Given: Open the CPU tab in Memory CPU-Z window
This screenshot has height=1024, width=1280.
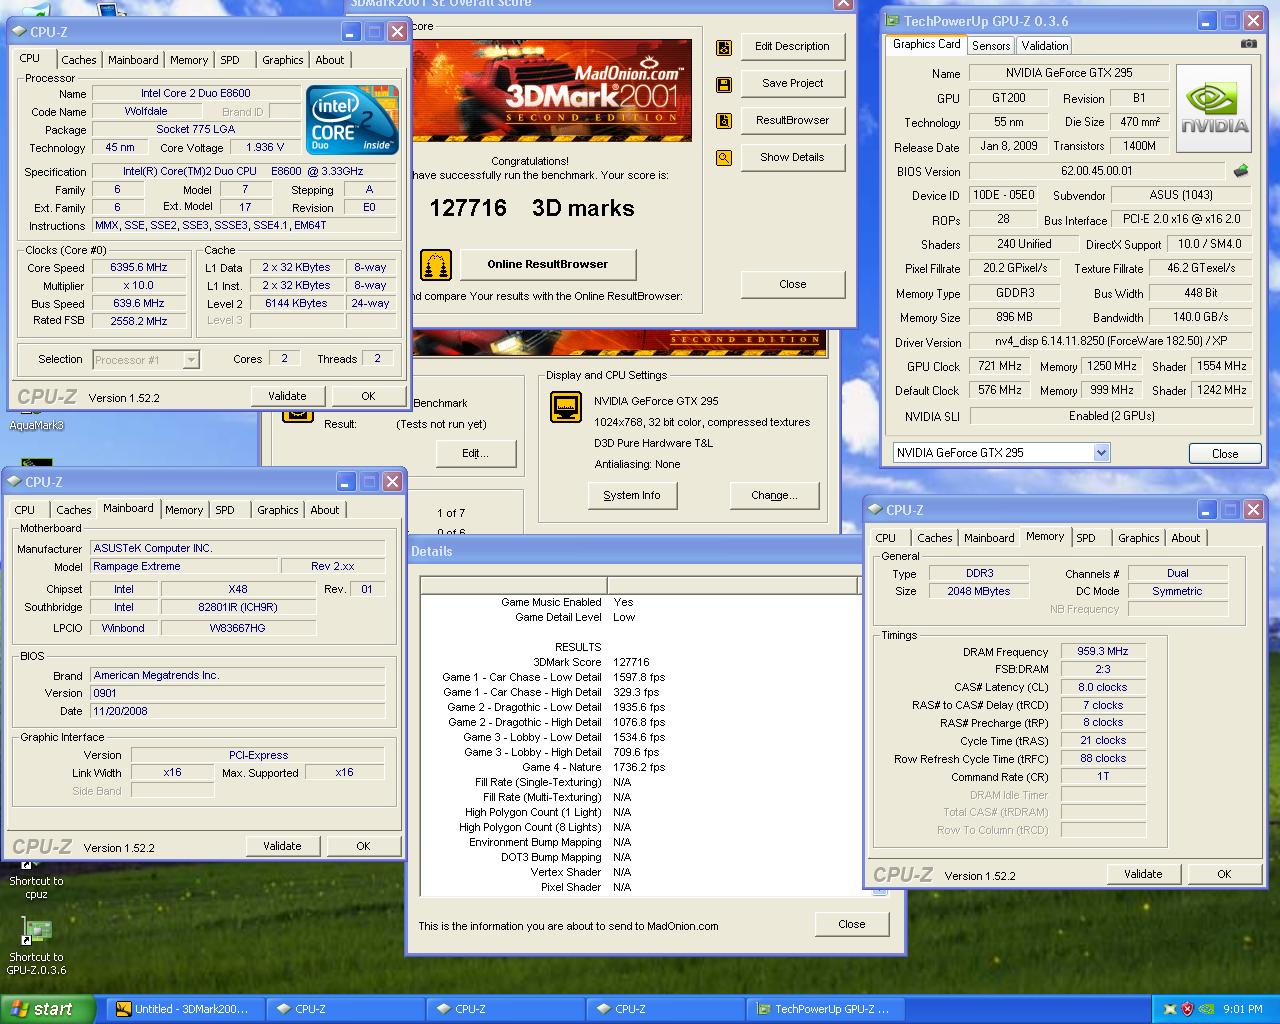Looking at the screenshot, I should pos(886,538).
